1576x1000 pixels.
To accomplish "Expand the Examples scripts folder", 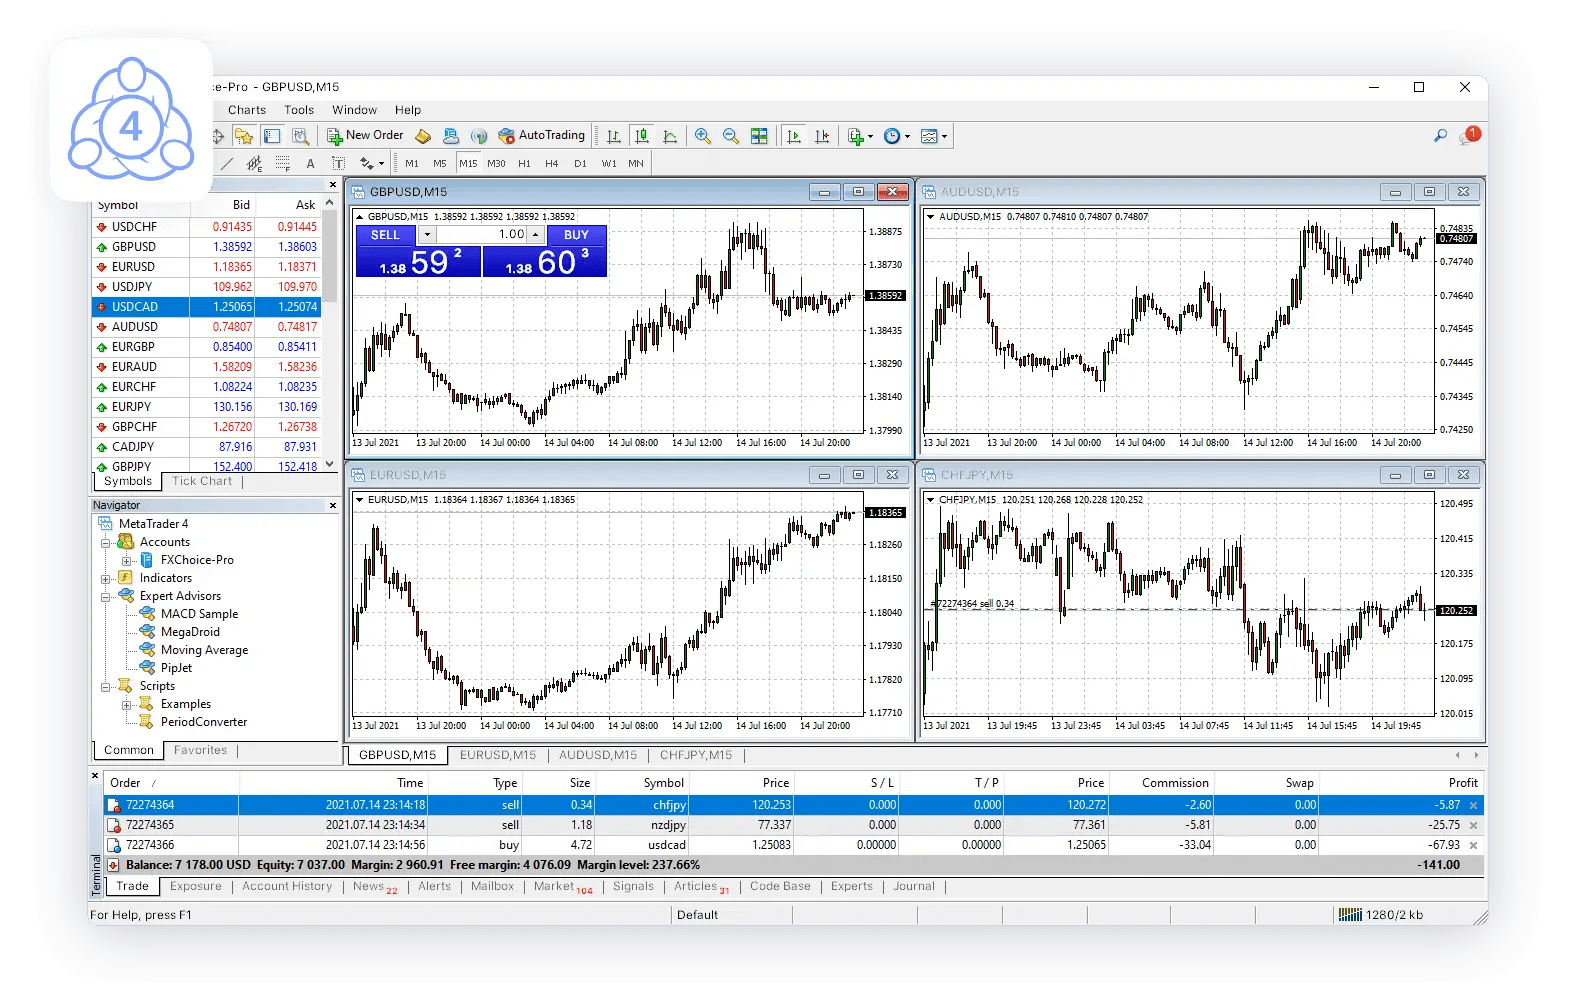I will coord(127,705).
